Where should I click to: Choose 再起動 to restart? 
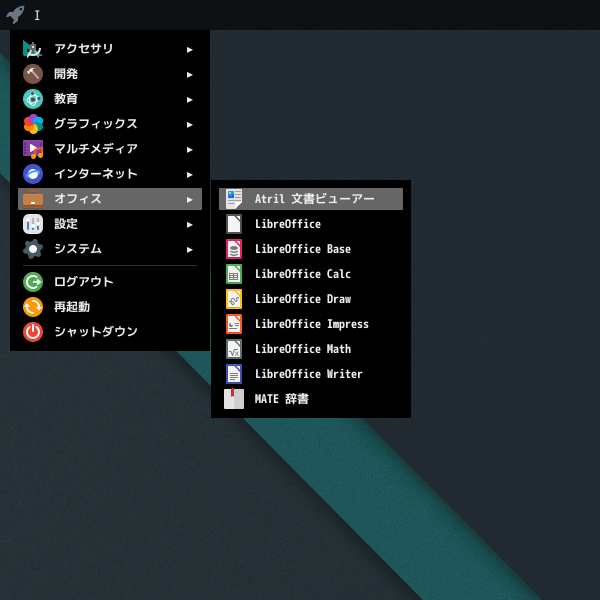[x=110, y=307]
